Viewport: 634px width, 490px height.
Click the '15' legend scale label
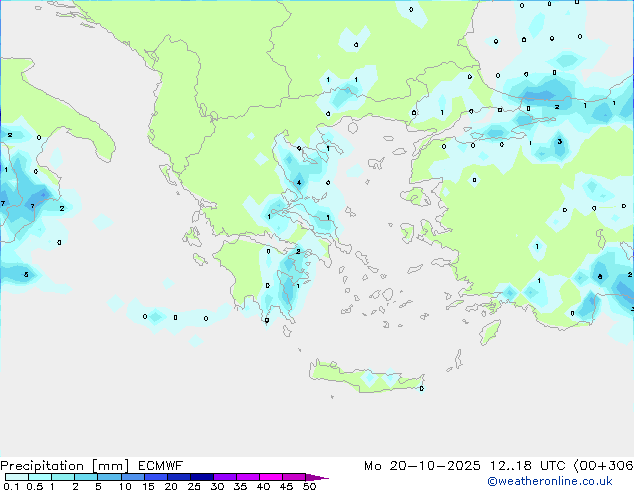[148, 486]
